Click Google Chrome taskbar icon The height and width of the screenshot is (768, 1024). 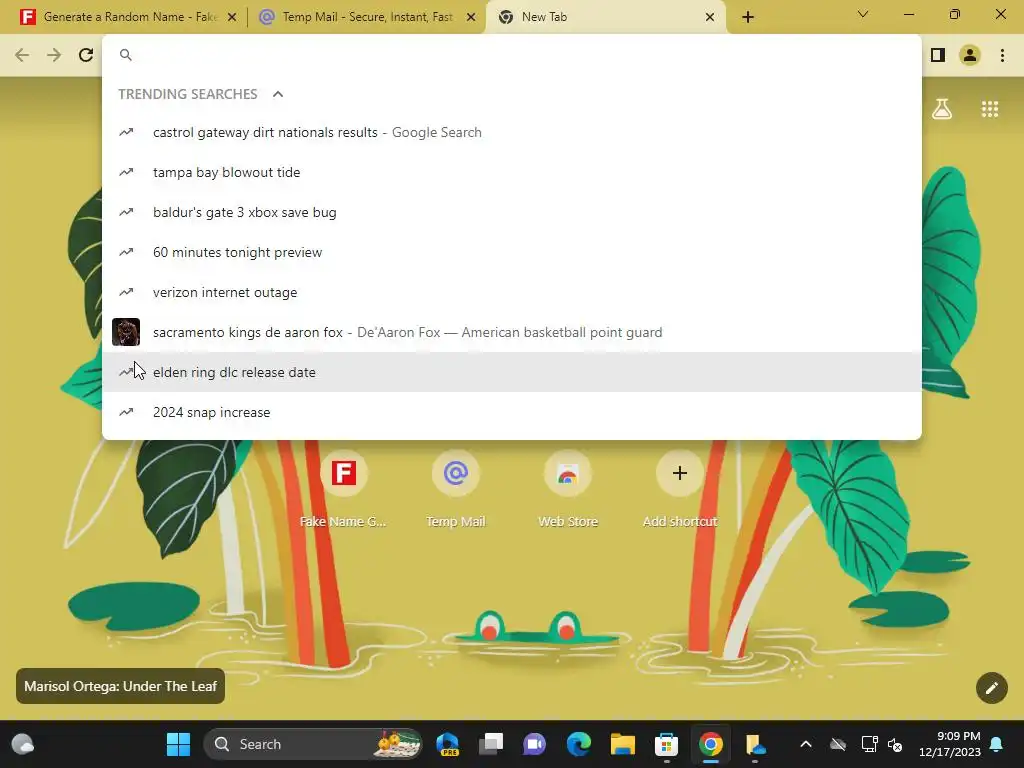(711, 744)
